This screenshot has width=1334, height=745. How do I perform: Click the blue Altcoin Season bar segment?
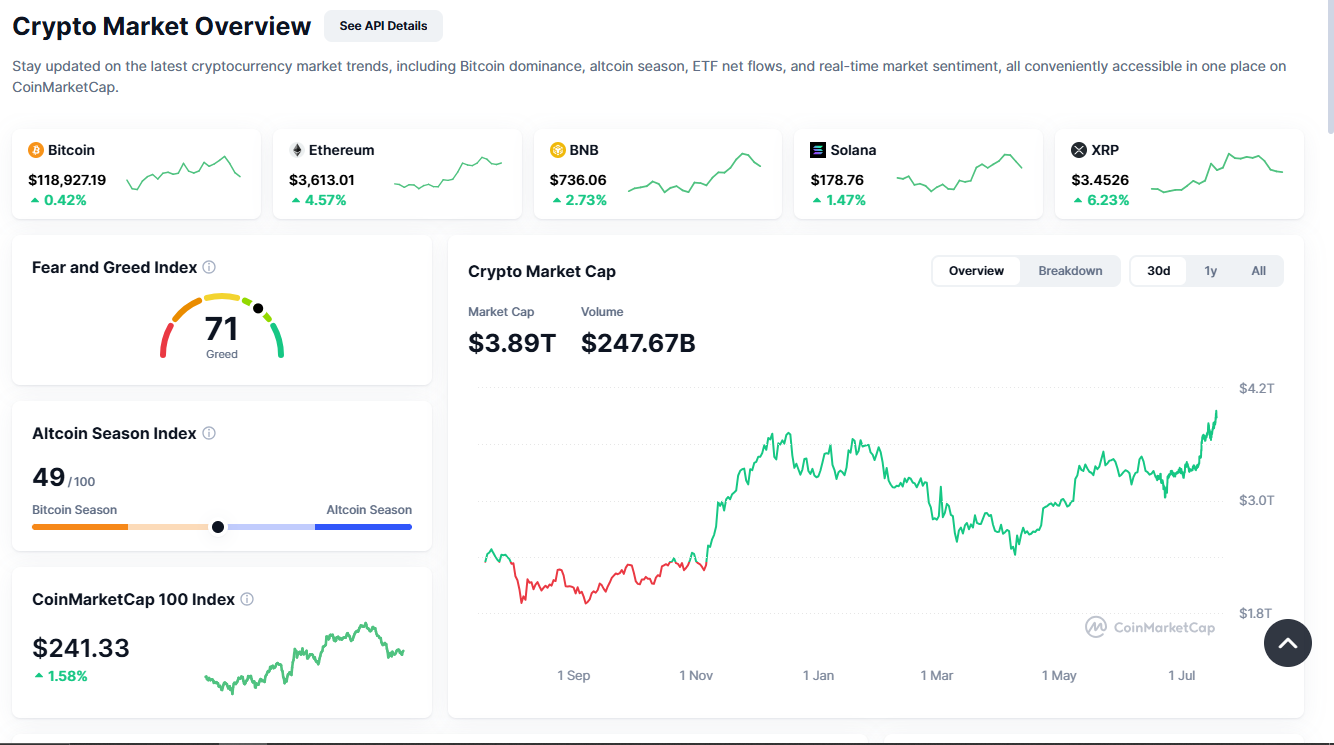363,527
